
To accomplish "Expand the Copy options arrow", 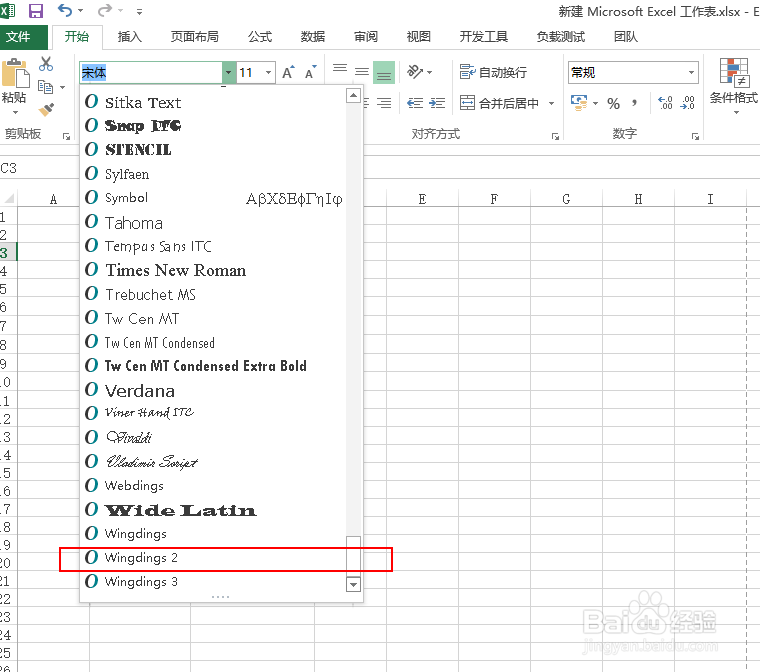I will pyautogui.click(x=63, y=87).
